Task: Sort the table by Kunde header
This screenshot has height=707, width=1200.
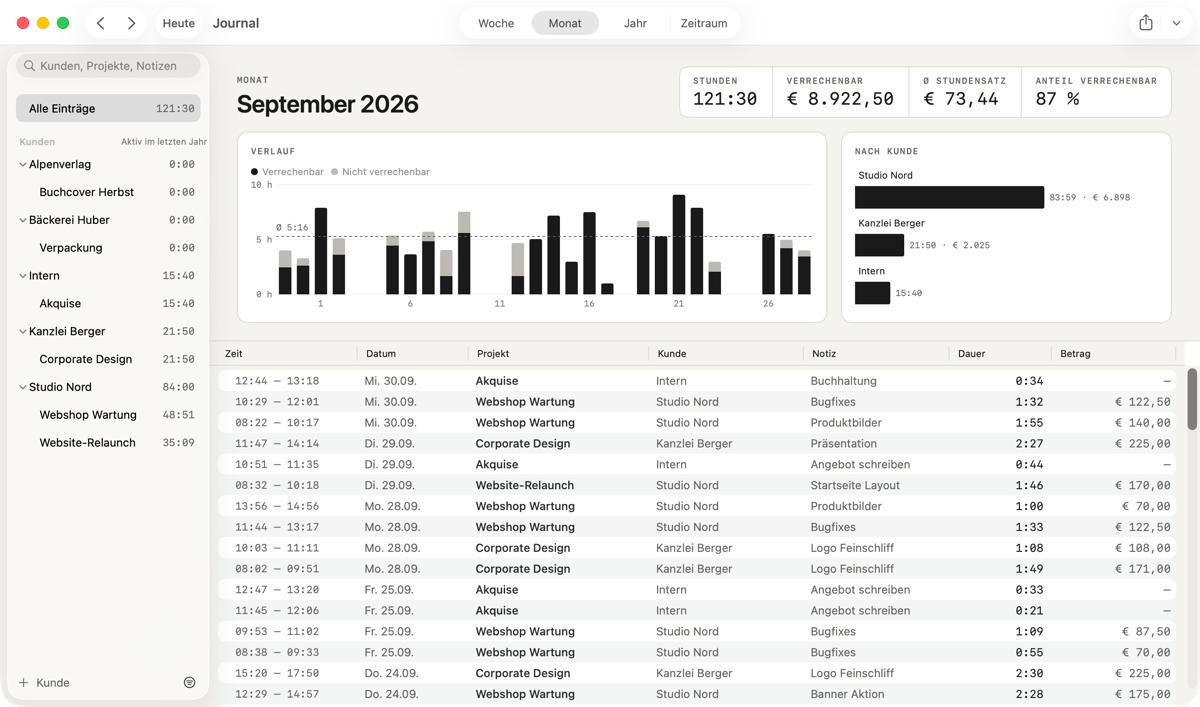Action: point(726,354)
